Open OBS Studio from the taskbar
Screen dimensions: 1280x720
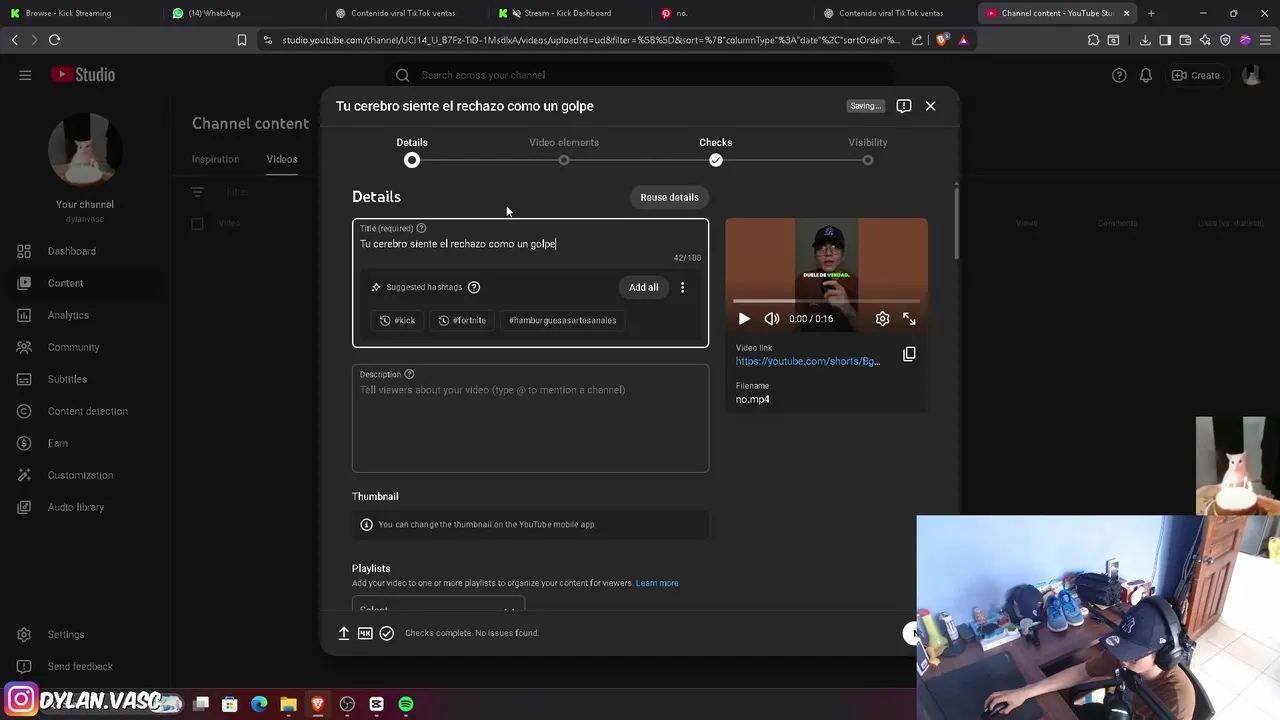[347, 704]
